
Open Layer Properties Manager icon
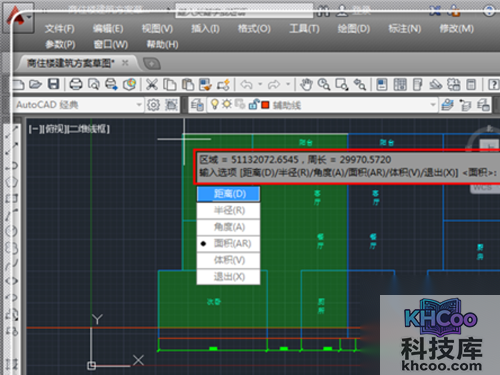197,105
